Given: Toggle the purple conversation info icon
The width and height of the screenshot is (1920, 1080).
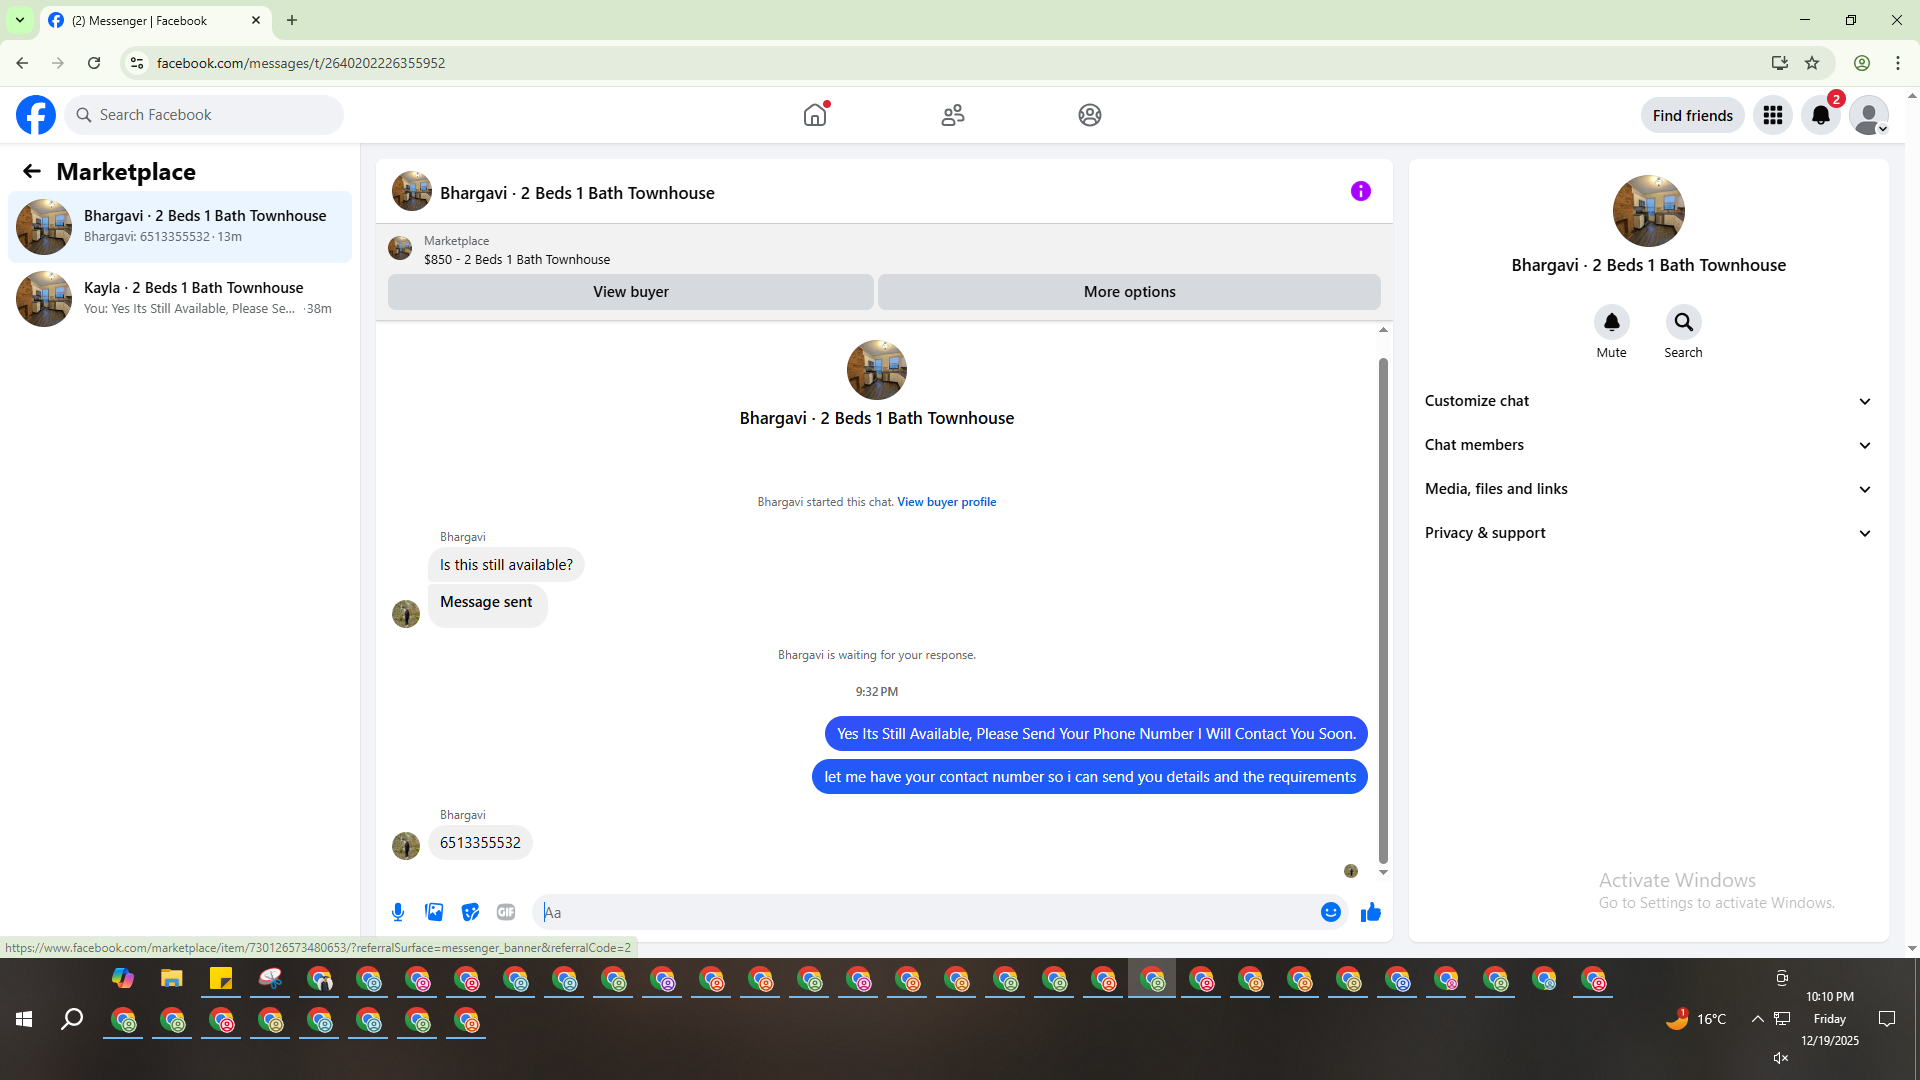Looking at the screenshot, I should coord(1360,191).
